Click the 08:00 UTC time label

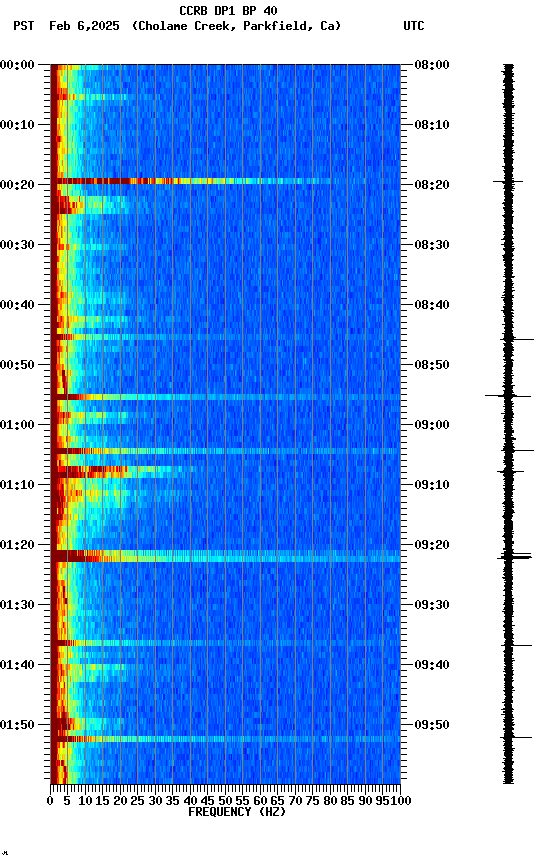click(x=432, y=65)
